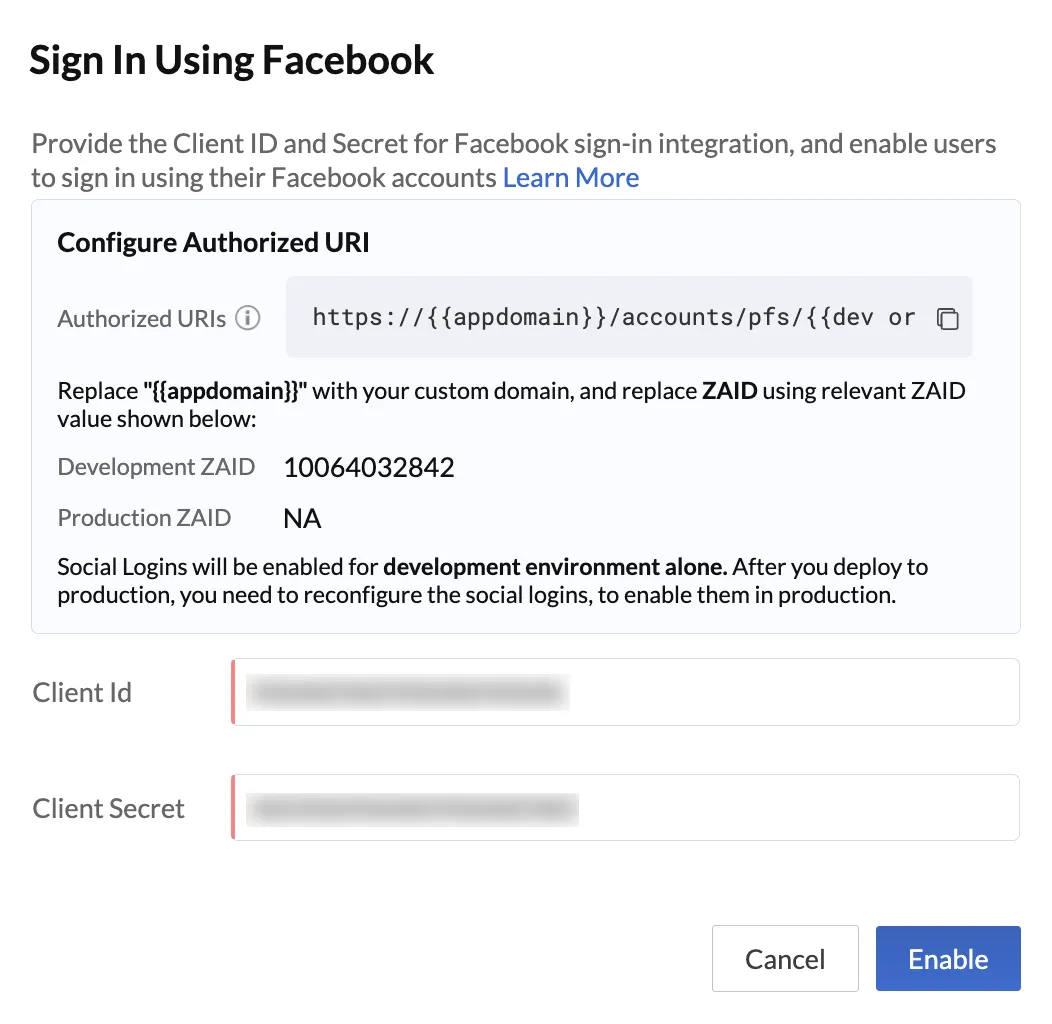Select the Development ZAID number 10064032842
This screenshot has width=1052, height=1024.
pyautogui.click(x=369, y=467)
